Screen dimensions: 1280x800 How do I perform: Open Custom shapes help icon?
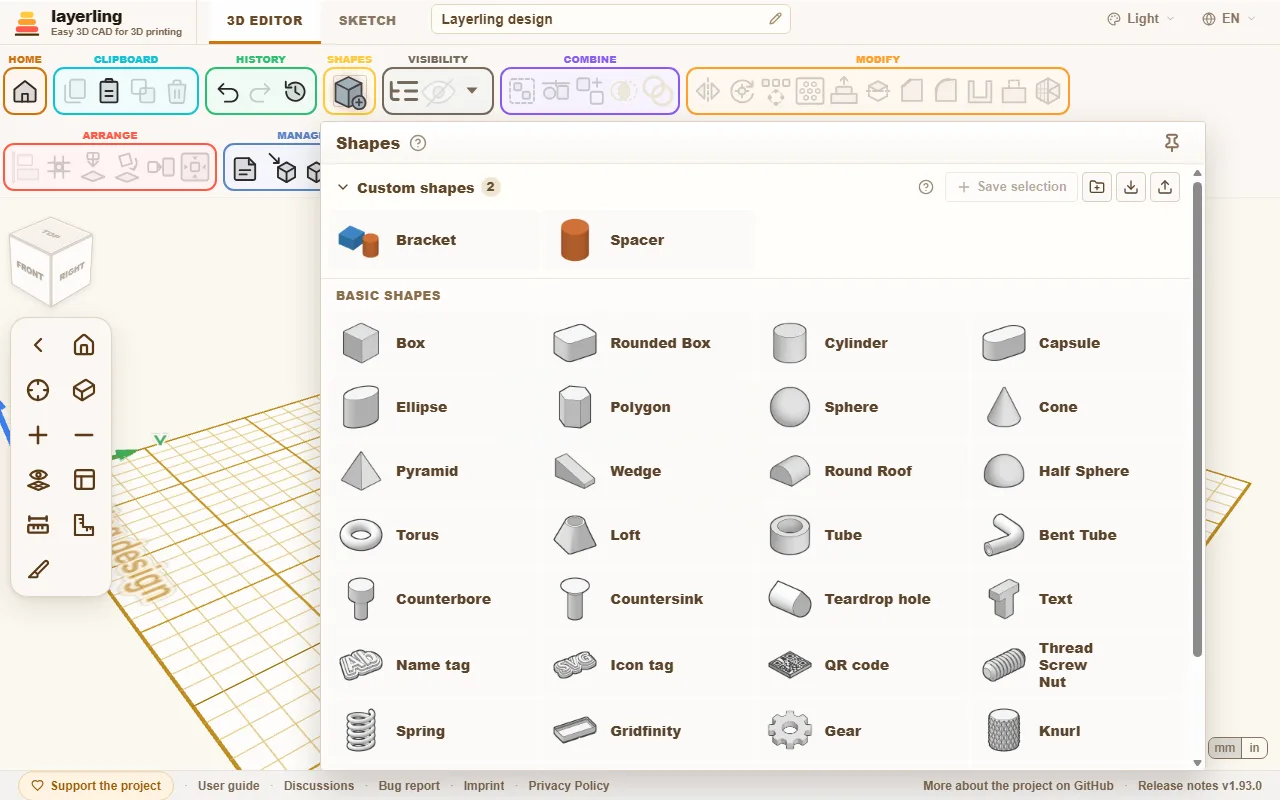(x=926, y=187)
